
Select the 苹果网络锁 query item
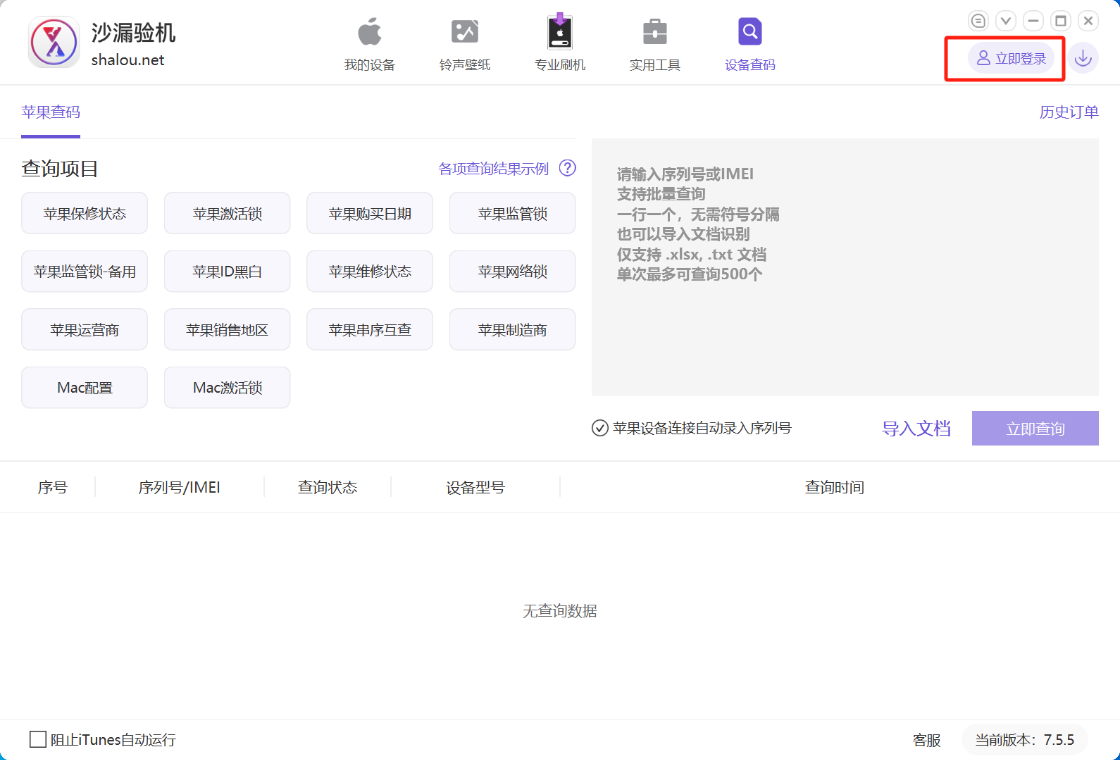512,271
